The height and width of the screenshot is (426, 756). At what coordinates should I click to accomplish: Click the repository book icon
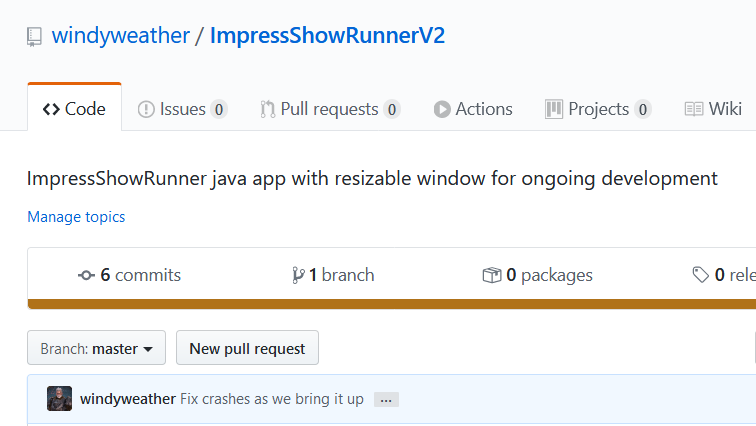pyautogui.click(x=35, y=37)
